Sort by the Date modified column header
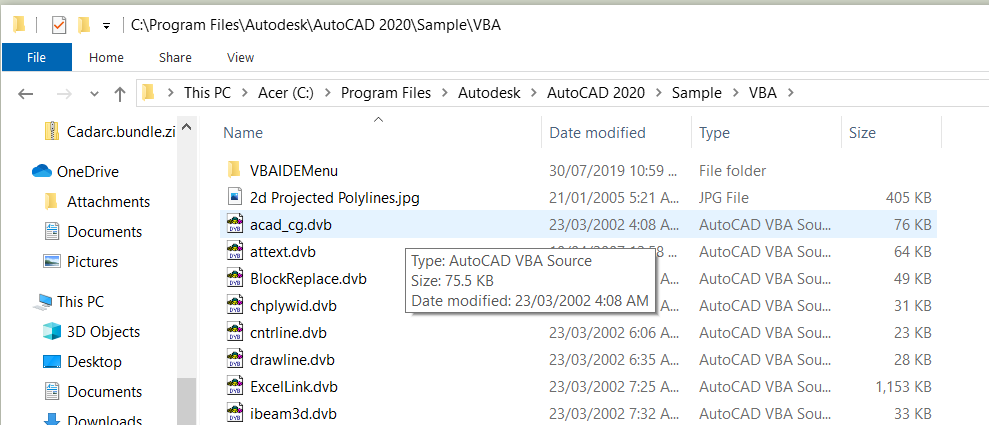989x425 pixels. pos(597,133)
